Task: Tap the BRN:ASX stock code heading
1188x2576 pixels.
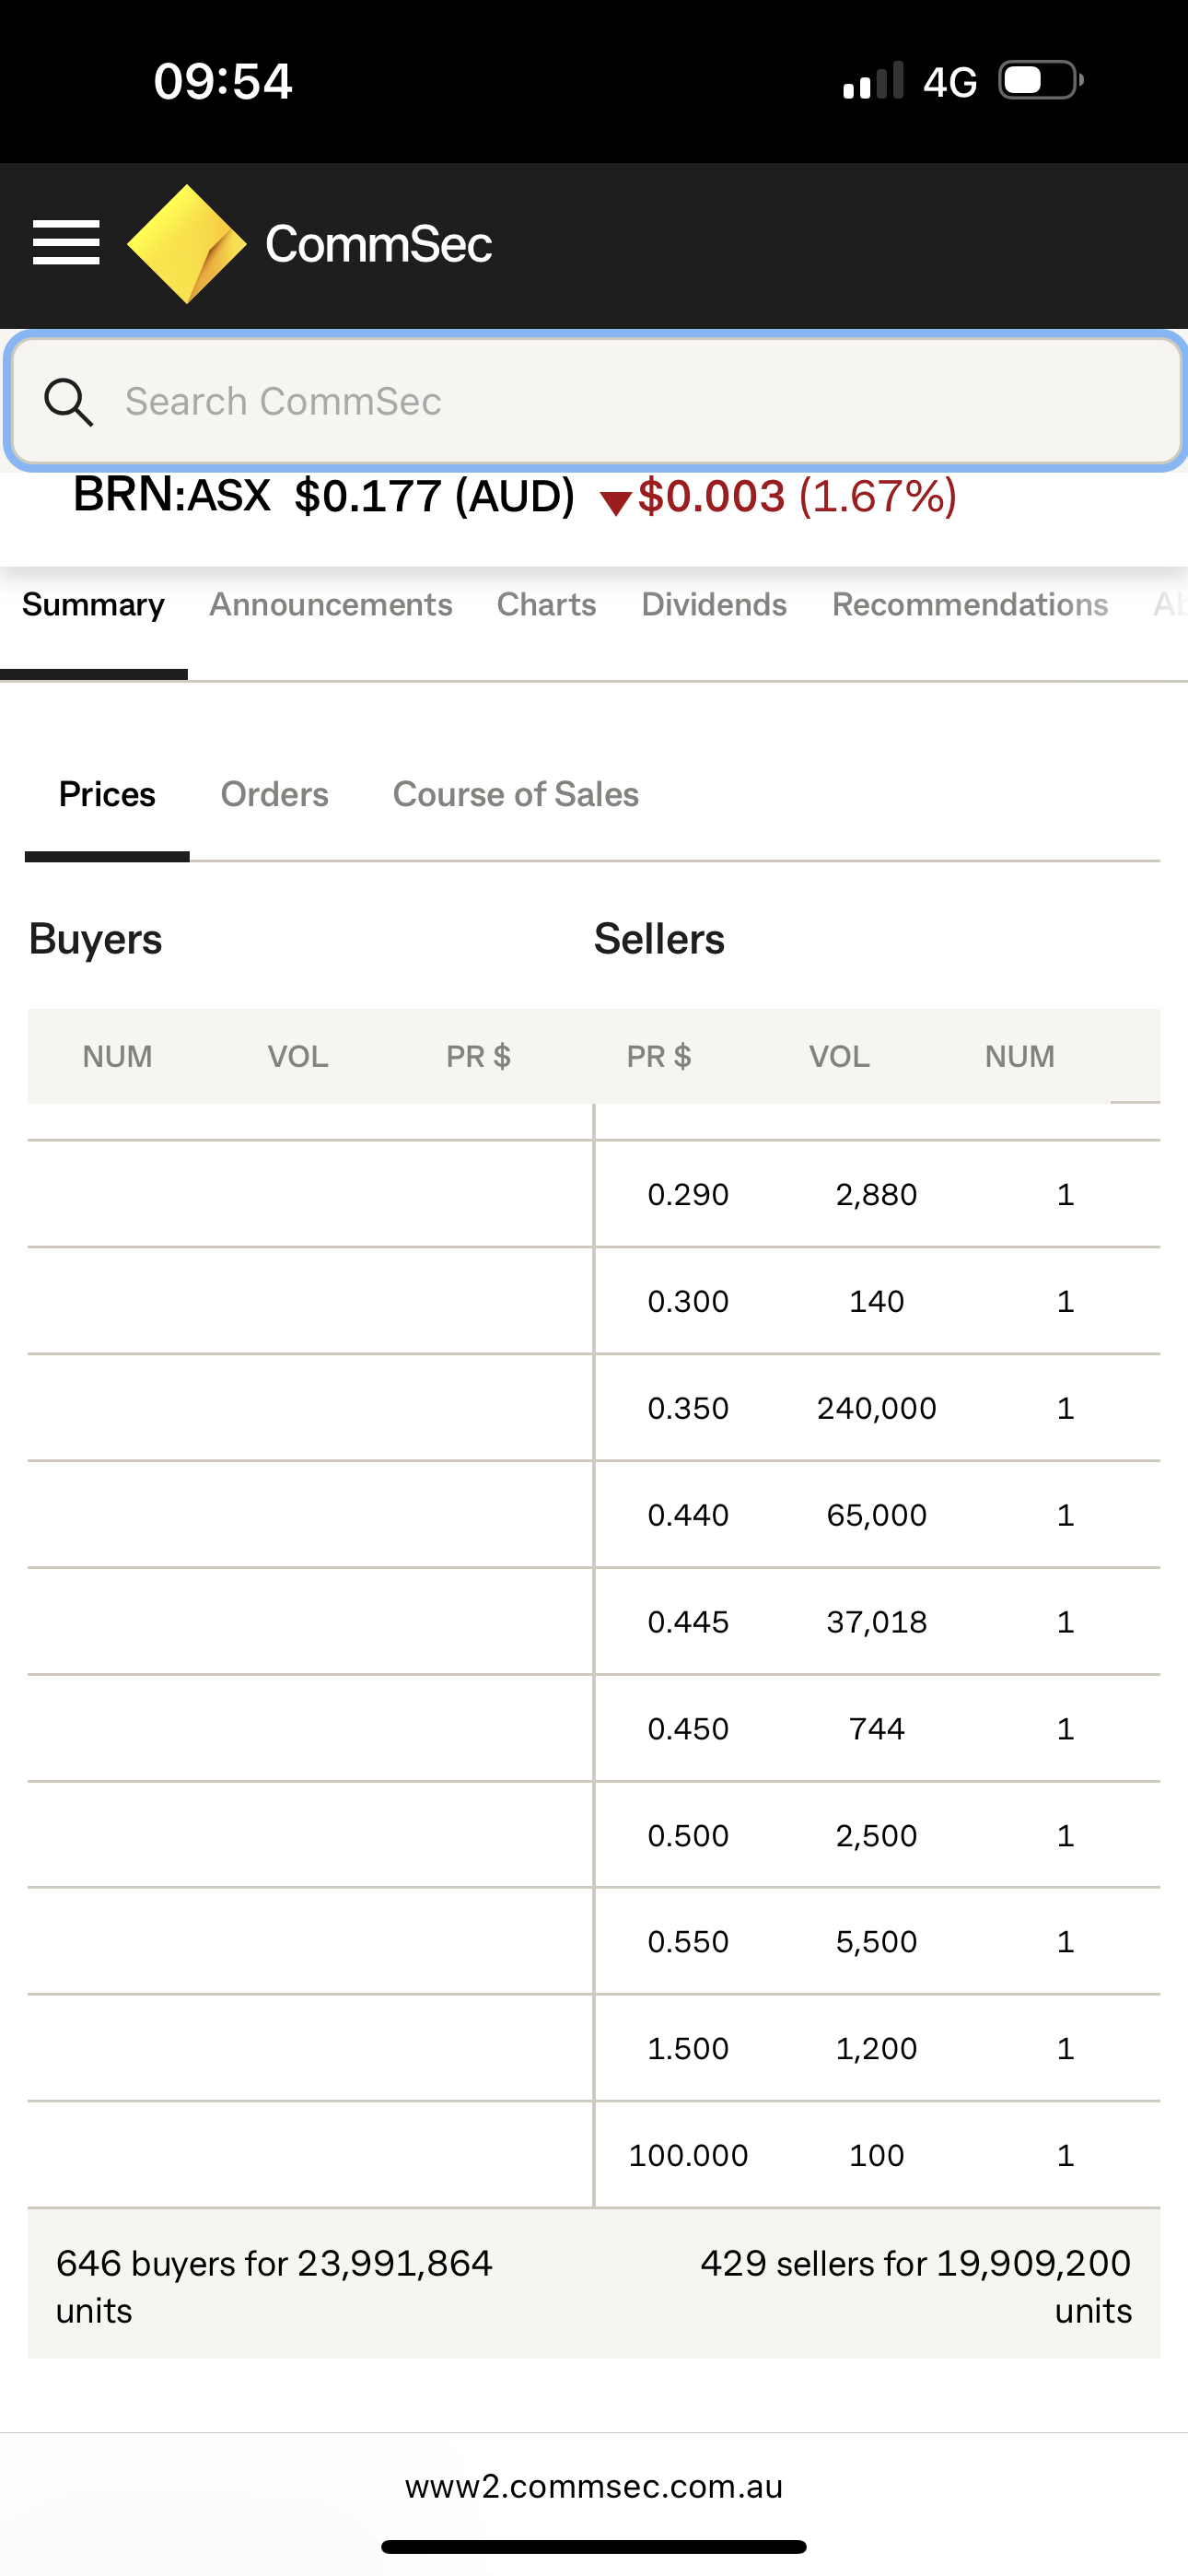Action: [172, 496]
